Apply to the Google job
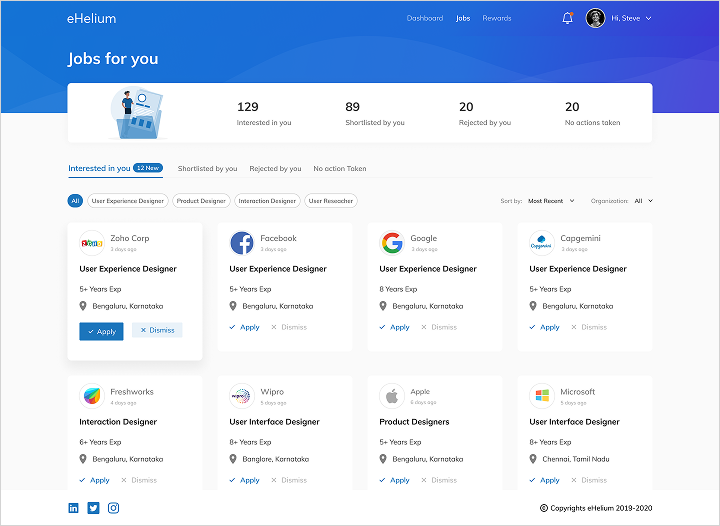The image size is (720, 526). [394, 327]
